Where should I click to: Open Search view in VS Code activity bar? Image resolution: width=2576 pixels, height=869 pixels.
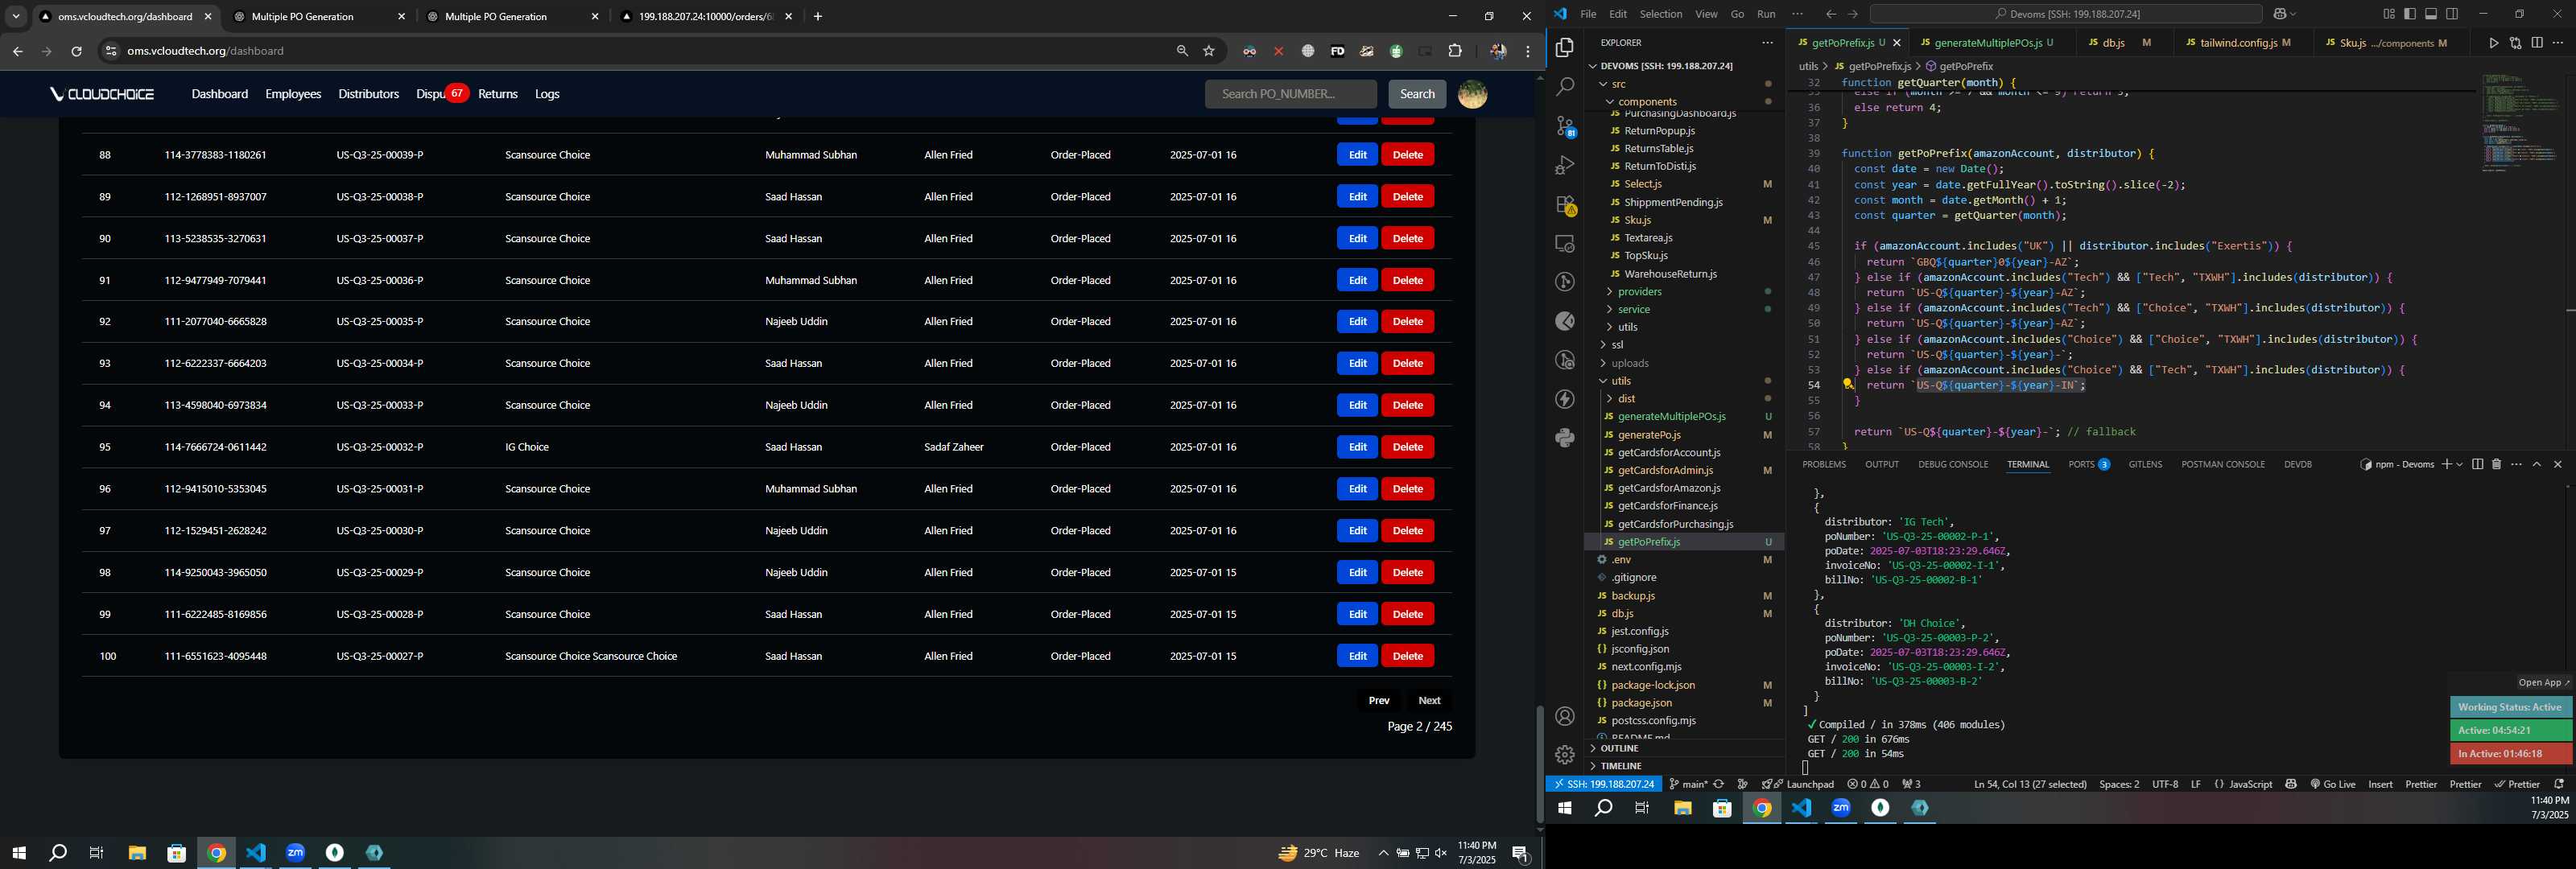coord(1565,87)
